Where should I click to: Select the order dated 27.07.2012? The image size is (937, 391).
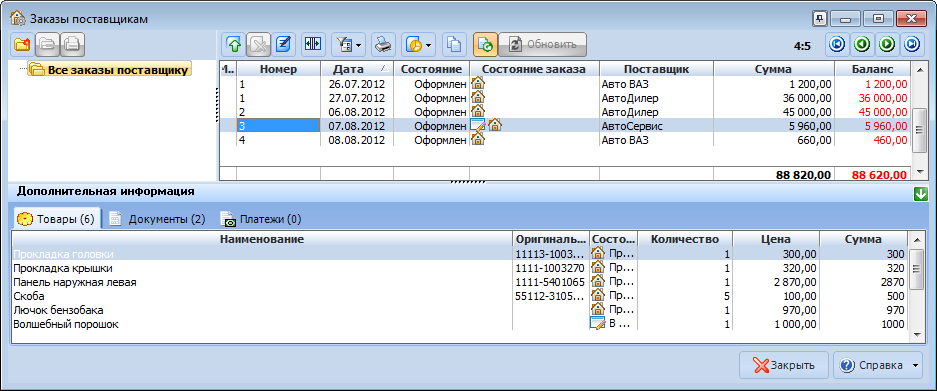(x=565, y=97)
